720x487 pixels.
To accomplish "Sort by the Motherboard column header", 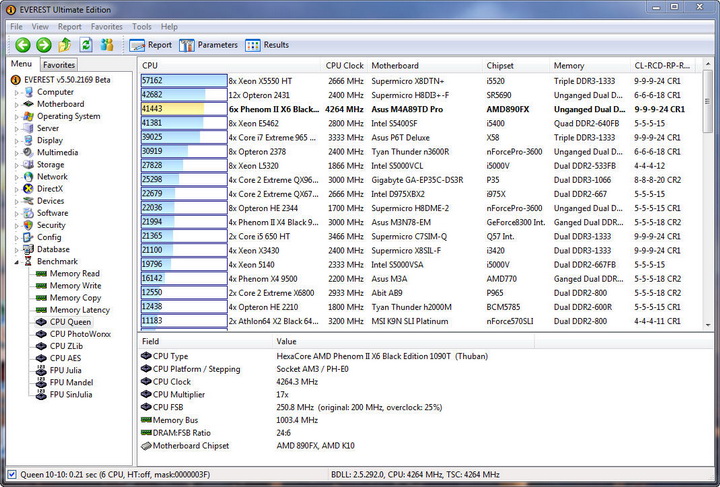I will 425,66.
